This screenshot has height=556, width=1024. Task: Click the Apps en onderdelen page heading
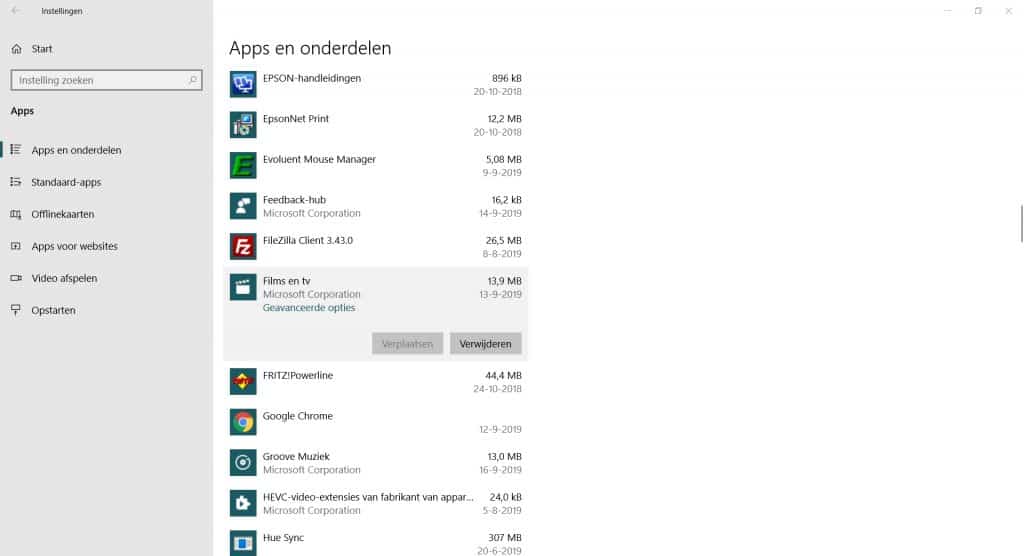pyautogui.click(x=310, y=48)
